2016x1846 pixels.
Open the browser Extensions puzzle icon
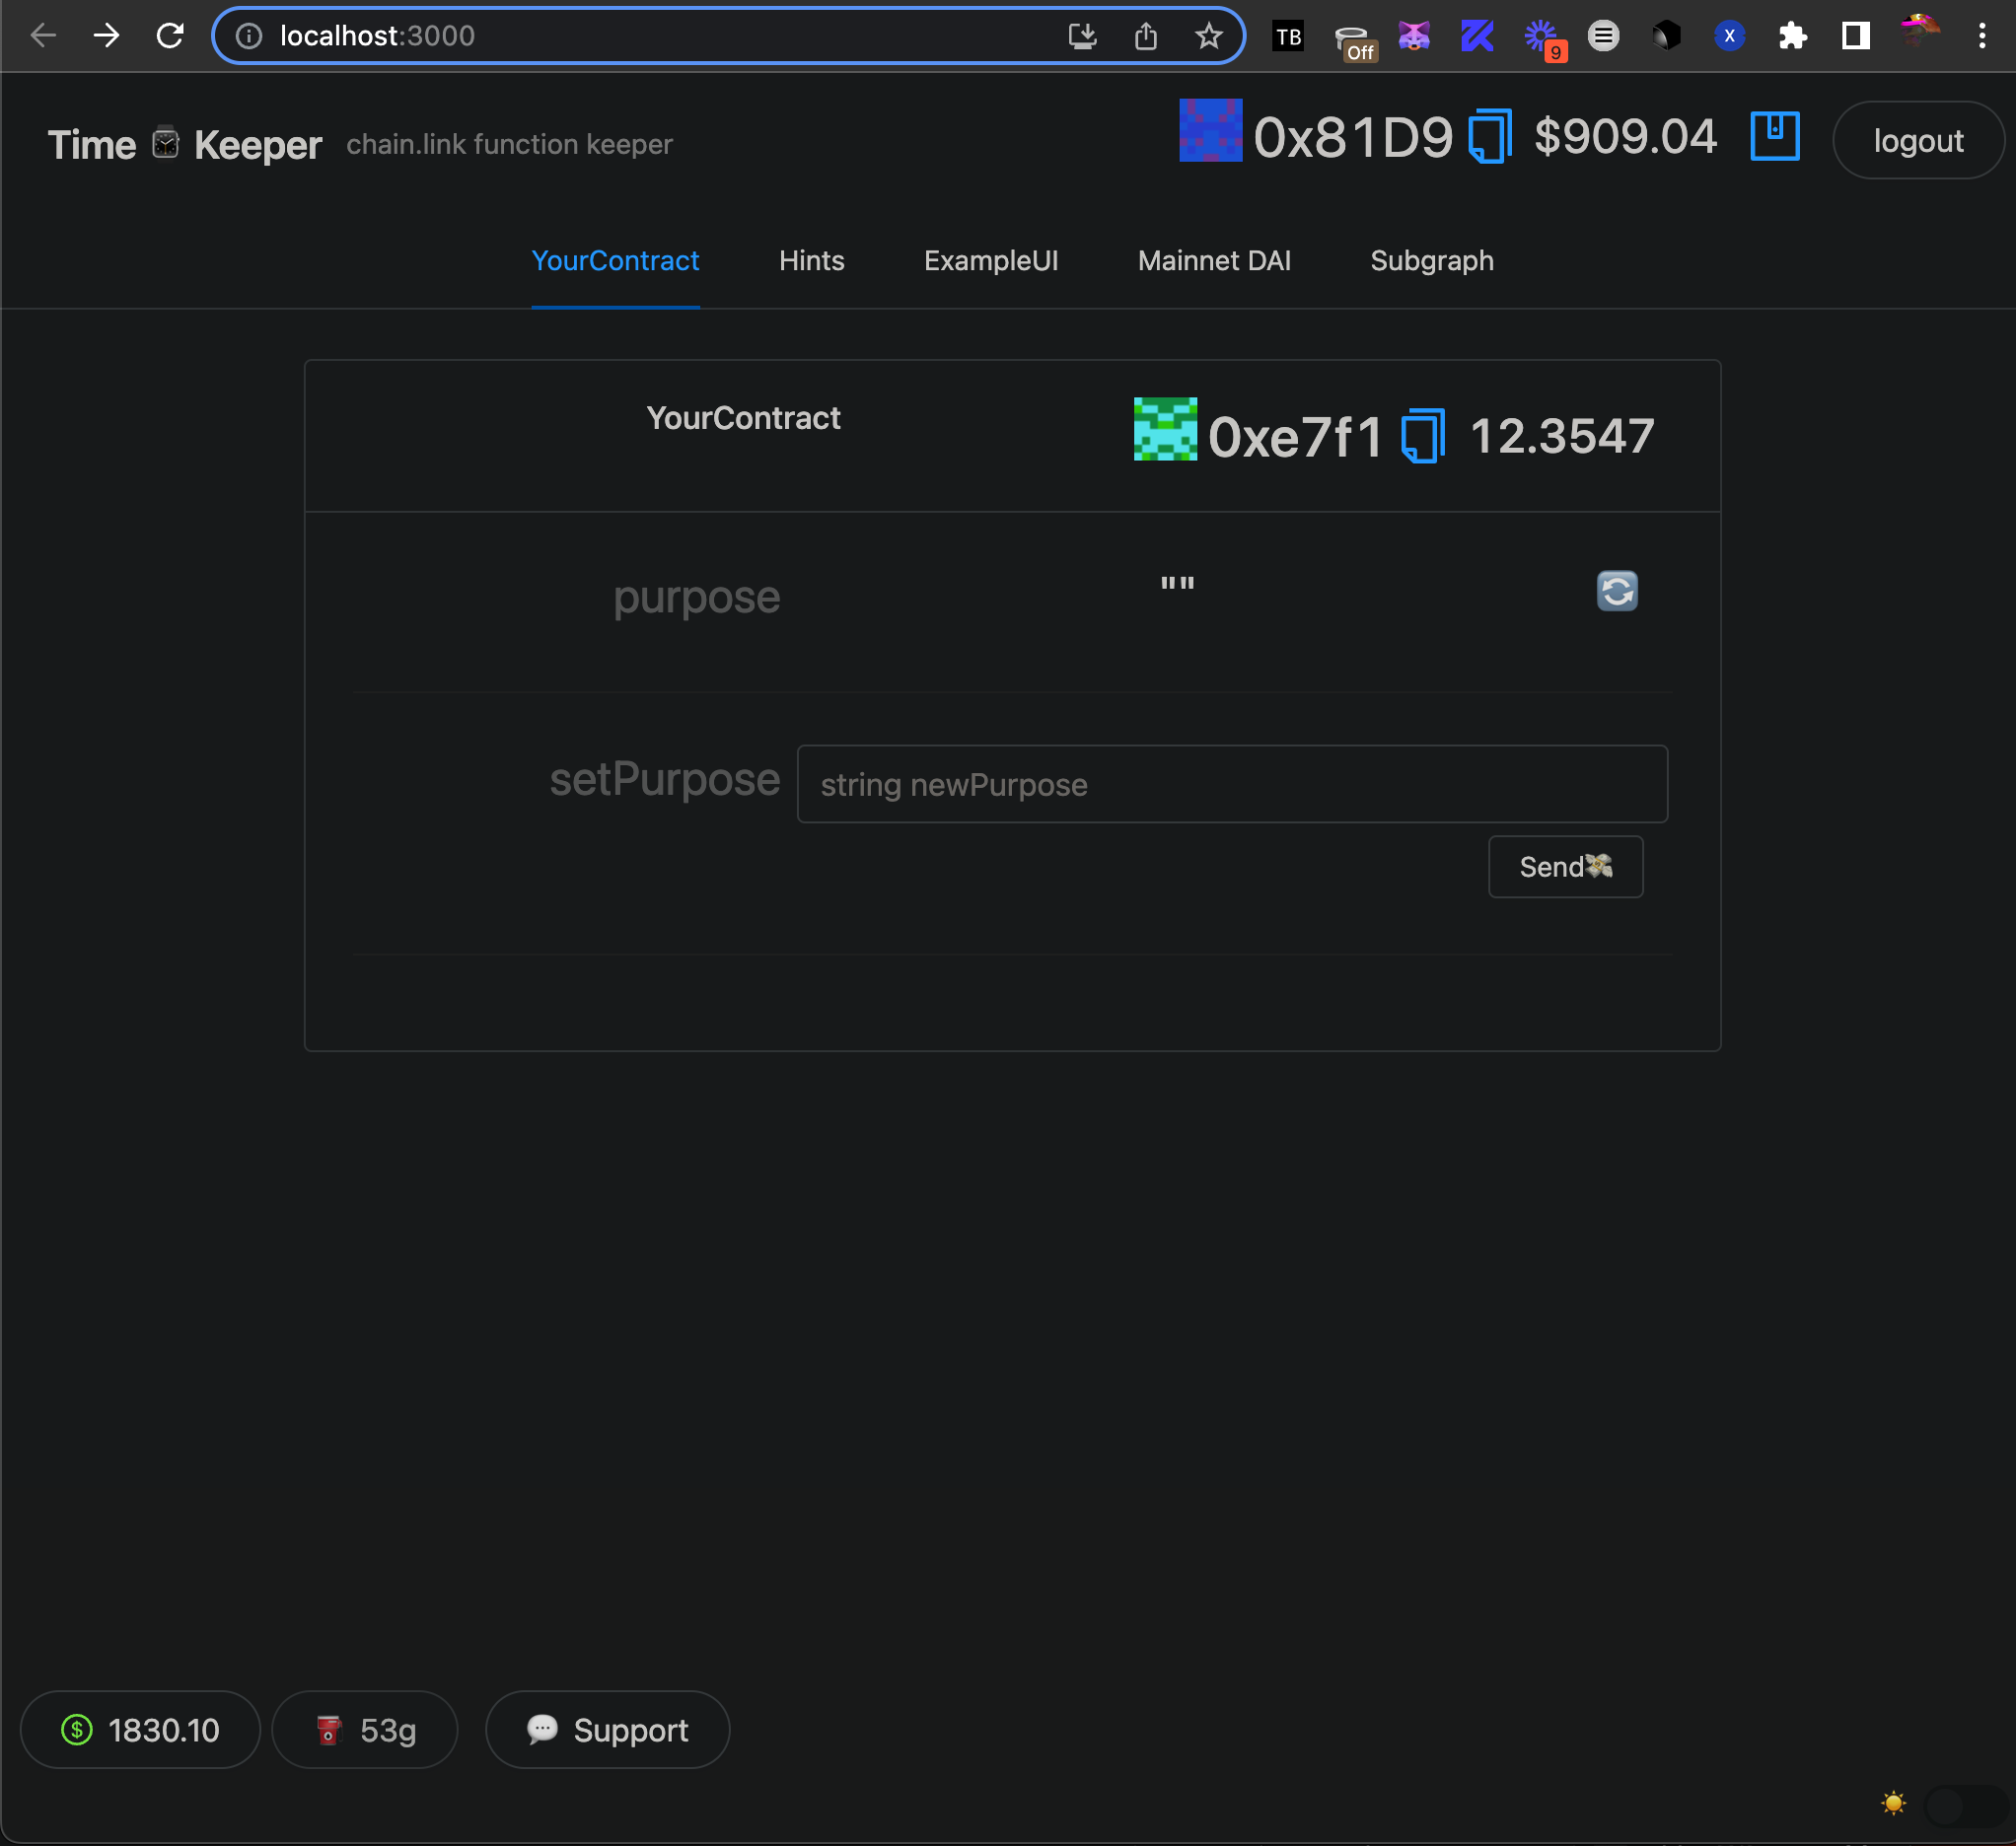1792,37
